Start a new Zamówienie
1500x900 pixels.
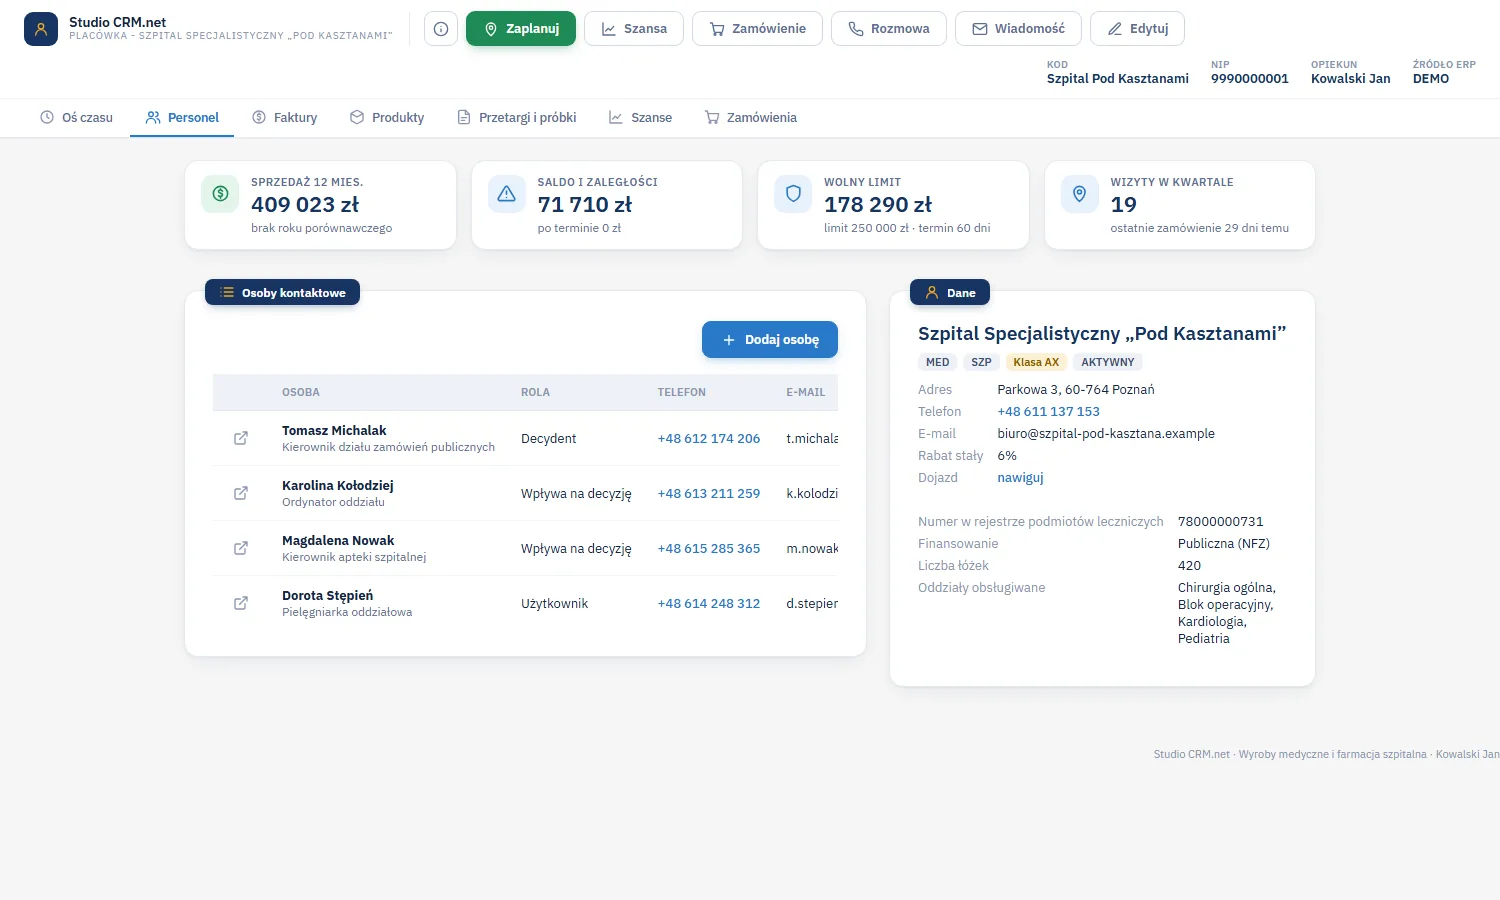tap(757, 29)
